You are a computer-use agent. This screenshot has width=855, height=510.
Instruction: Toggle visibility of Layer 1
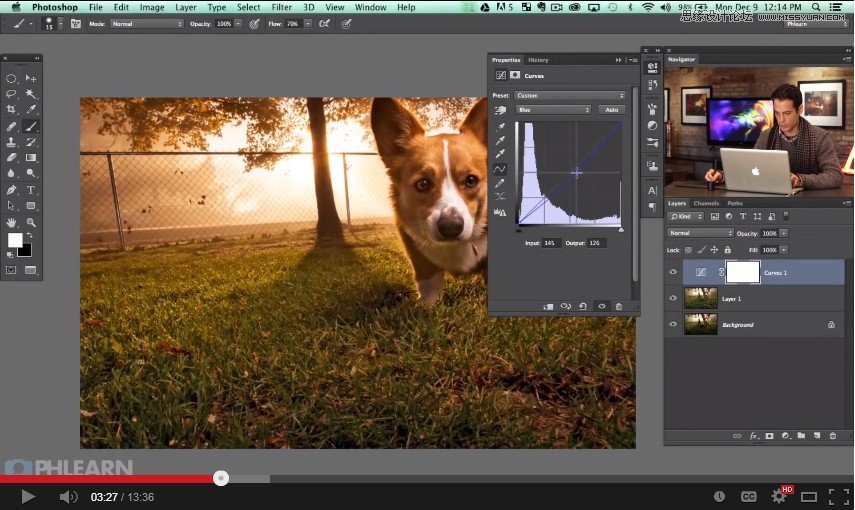click(x=673, y=298)
